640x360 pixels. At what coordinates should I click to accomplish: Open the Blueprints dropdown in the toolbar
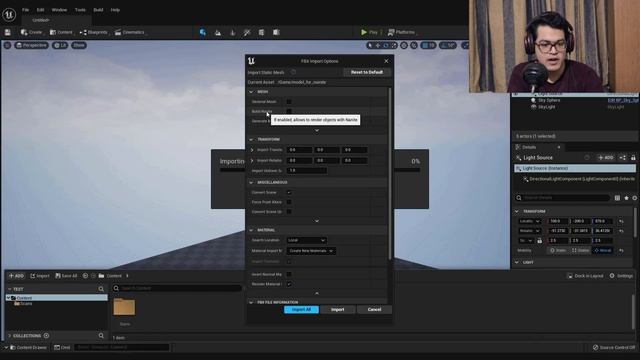click(94, 32)
